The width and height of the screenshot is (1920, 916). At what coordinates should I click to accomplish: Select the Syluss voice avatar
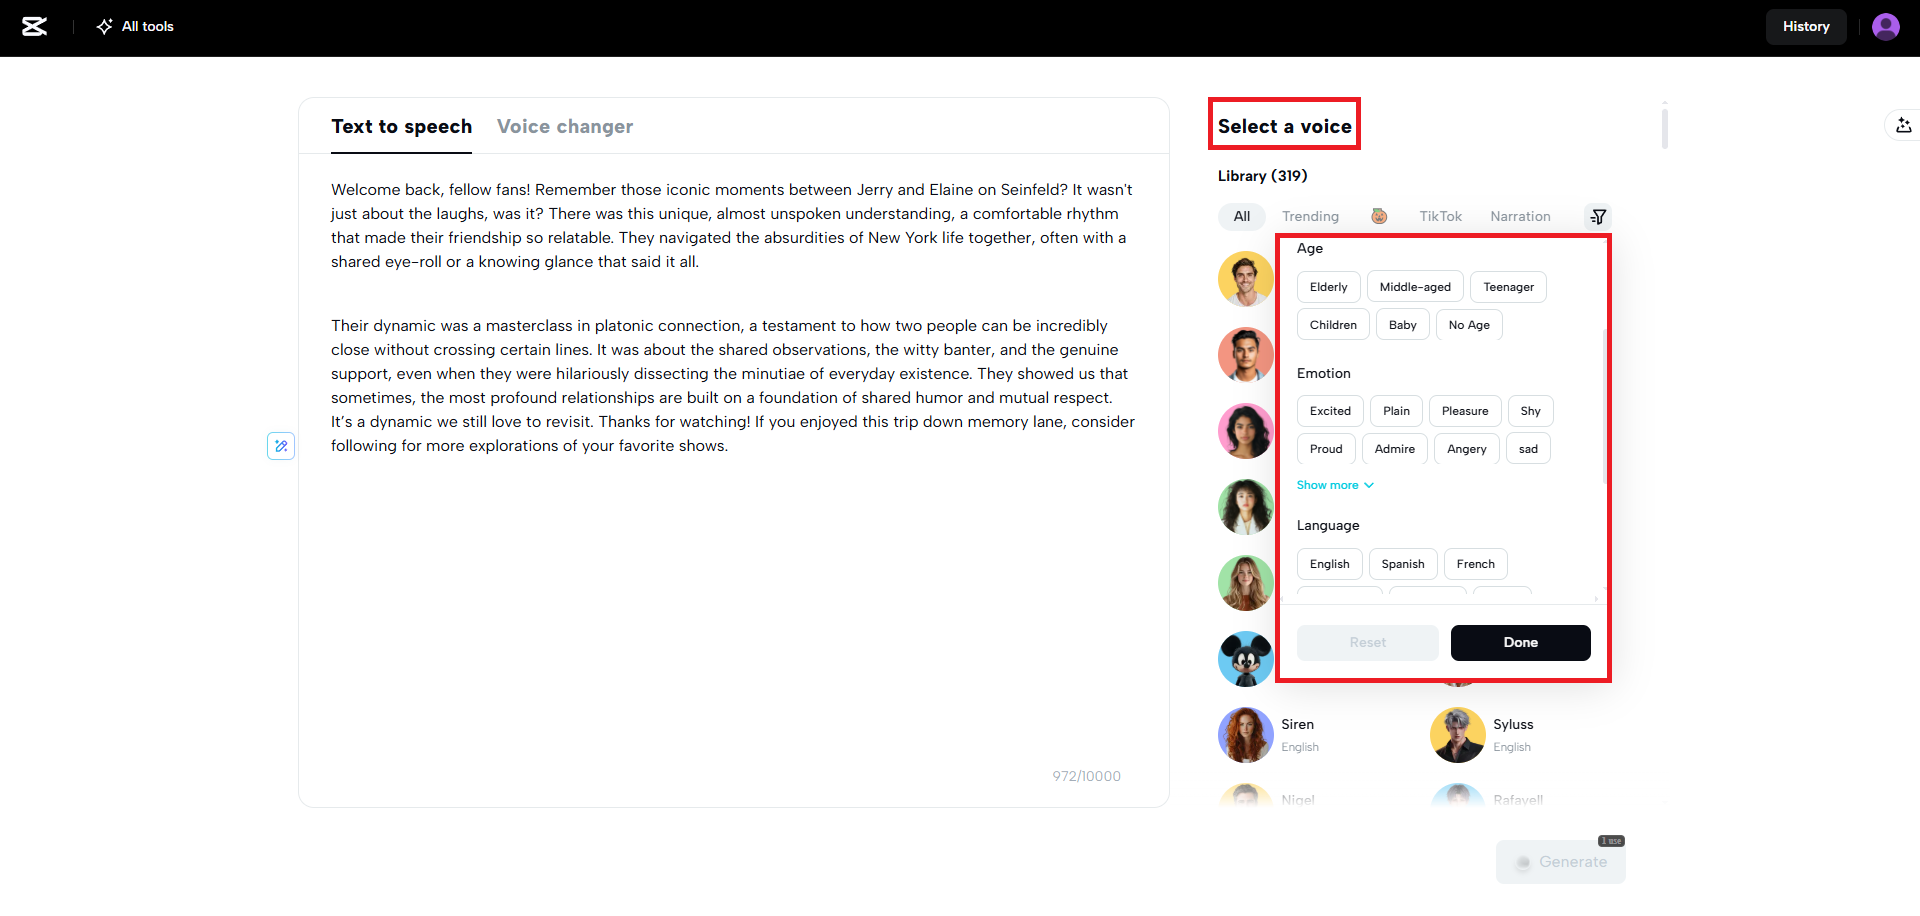(x=1458, y=735)
